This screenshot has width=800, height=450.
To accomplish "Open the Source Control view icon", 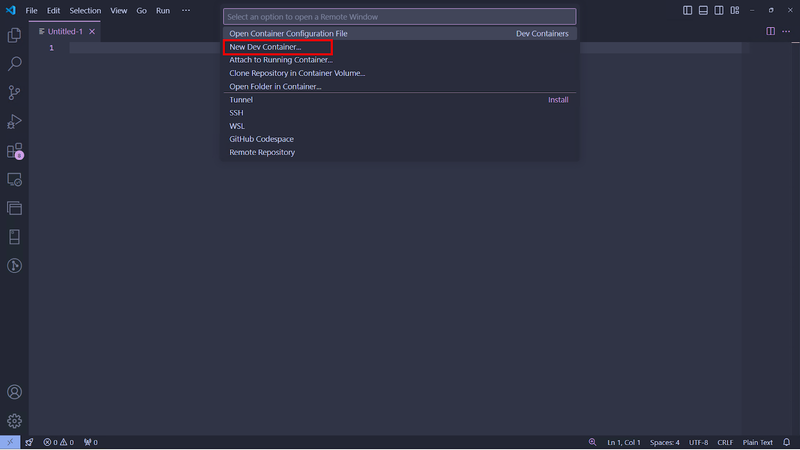I will (x=14, y=92).
